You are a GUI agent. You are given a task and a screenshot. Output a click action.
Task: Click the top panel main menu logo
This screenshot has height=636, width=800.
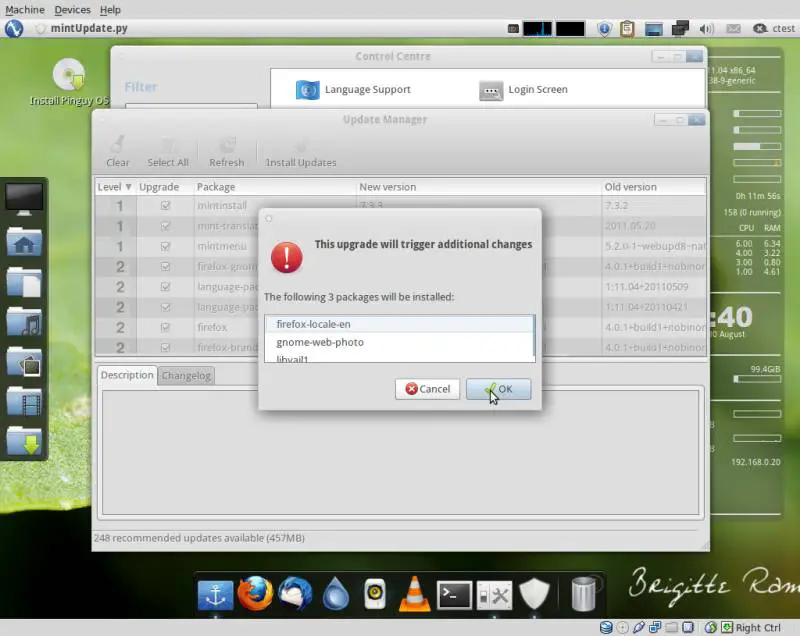tap(14, 29)
